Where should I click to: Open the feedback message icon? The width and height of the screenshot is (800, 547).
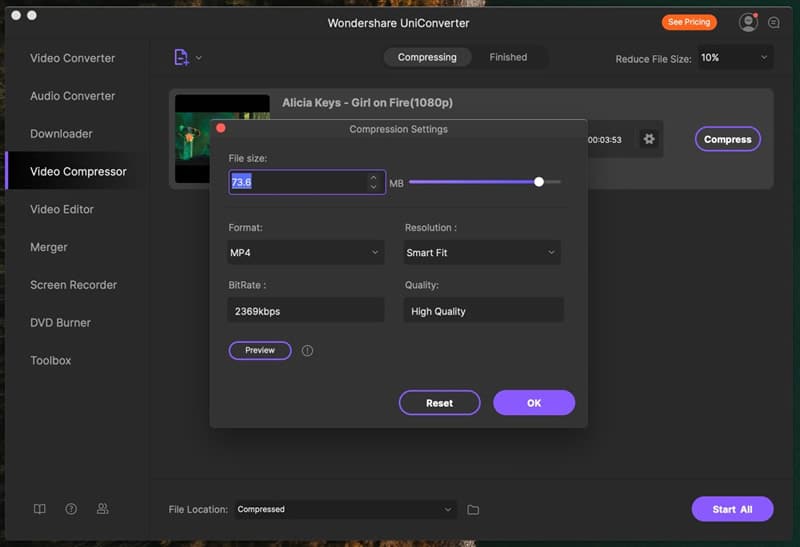[773, 23]
